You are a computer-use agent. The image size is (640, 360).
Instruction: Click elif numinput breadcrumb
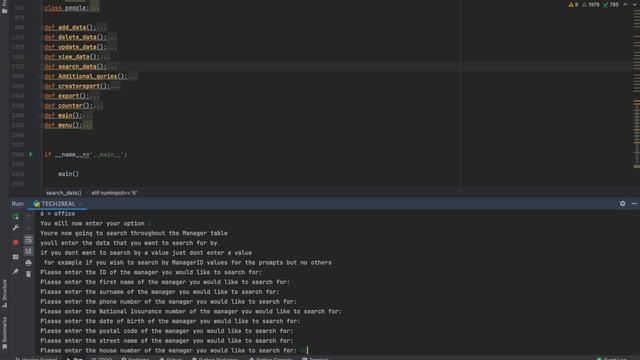click(114, 193)
